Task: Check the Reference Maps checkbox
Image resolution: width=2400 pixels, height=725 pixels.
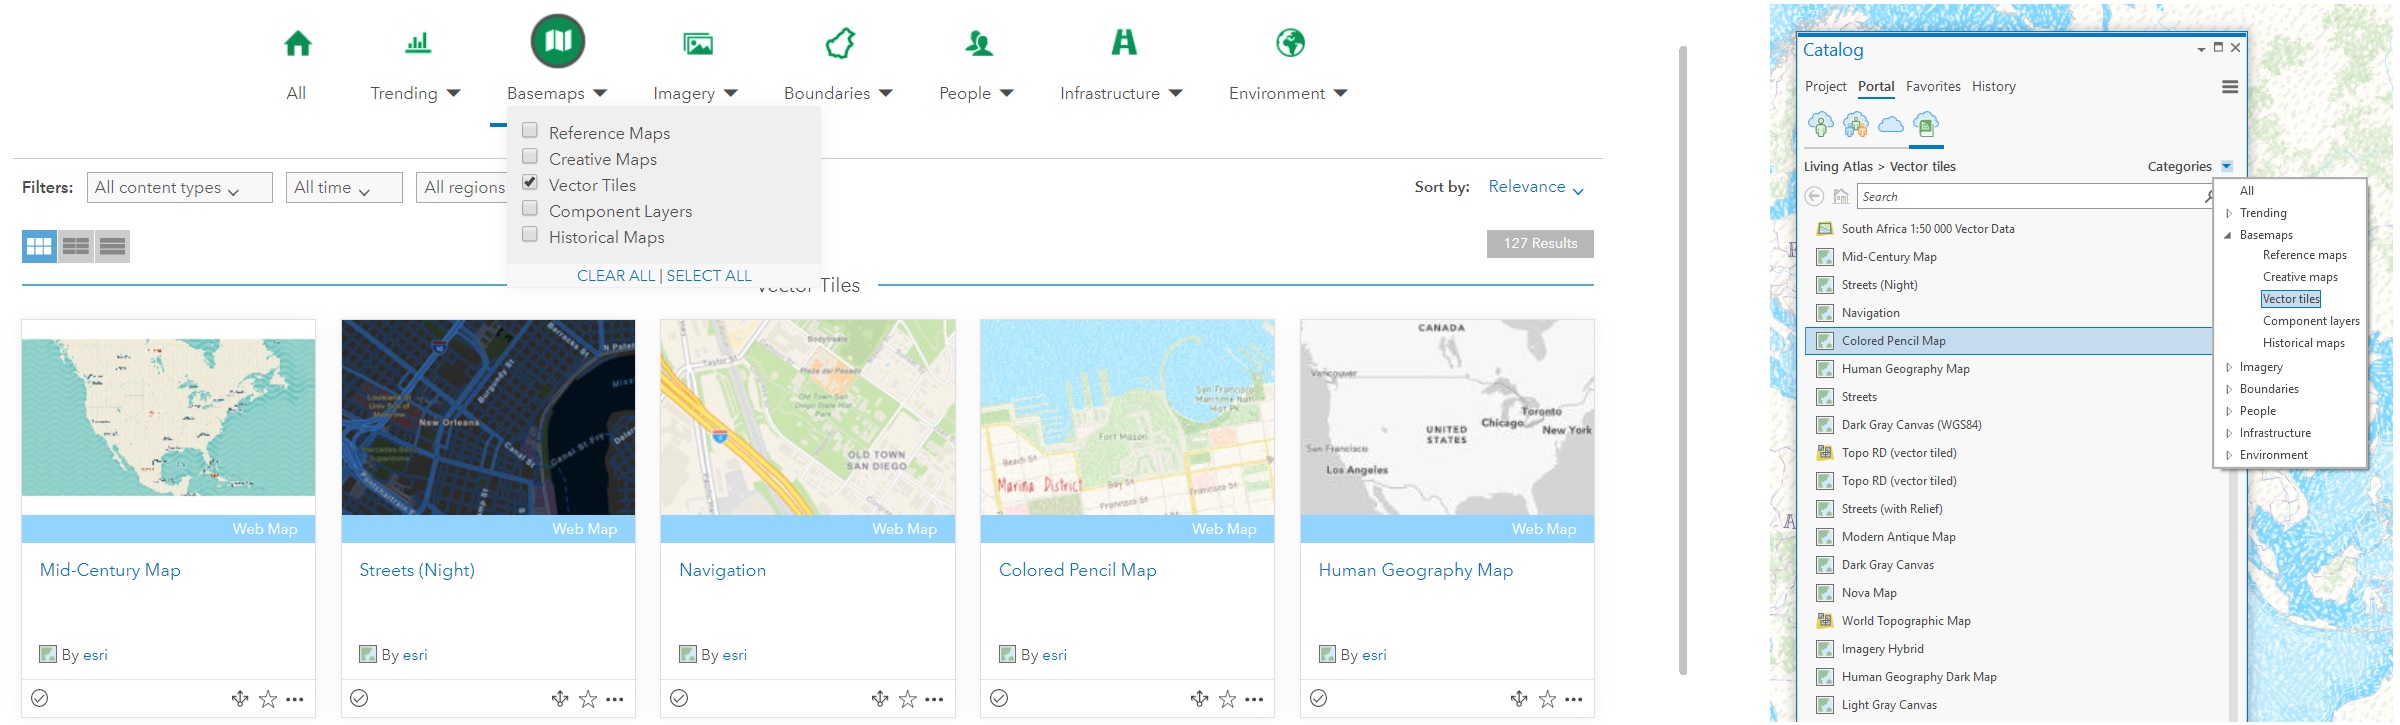Action: tap(530, 131)
